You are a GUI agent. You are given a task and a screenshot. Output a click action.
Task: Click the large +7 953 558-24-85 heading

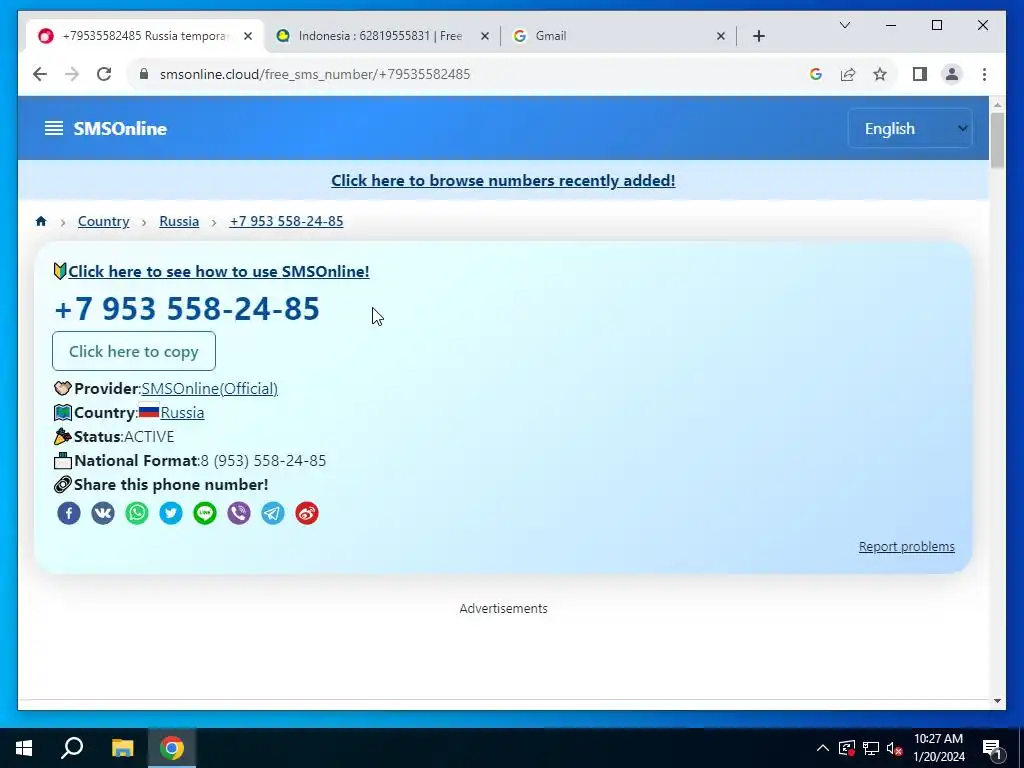[187, 309]
